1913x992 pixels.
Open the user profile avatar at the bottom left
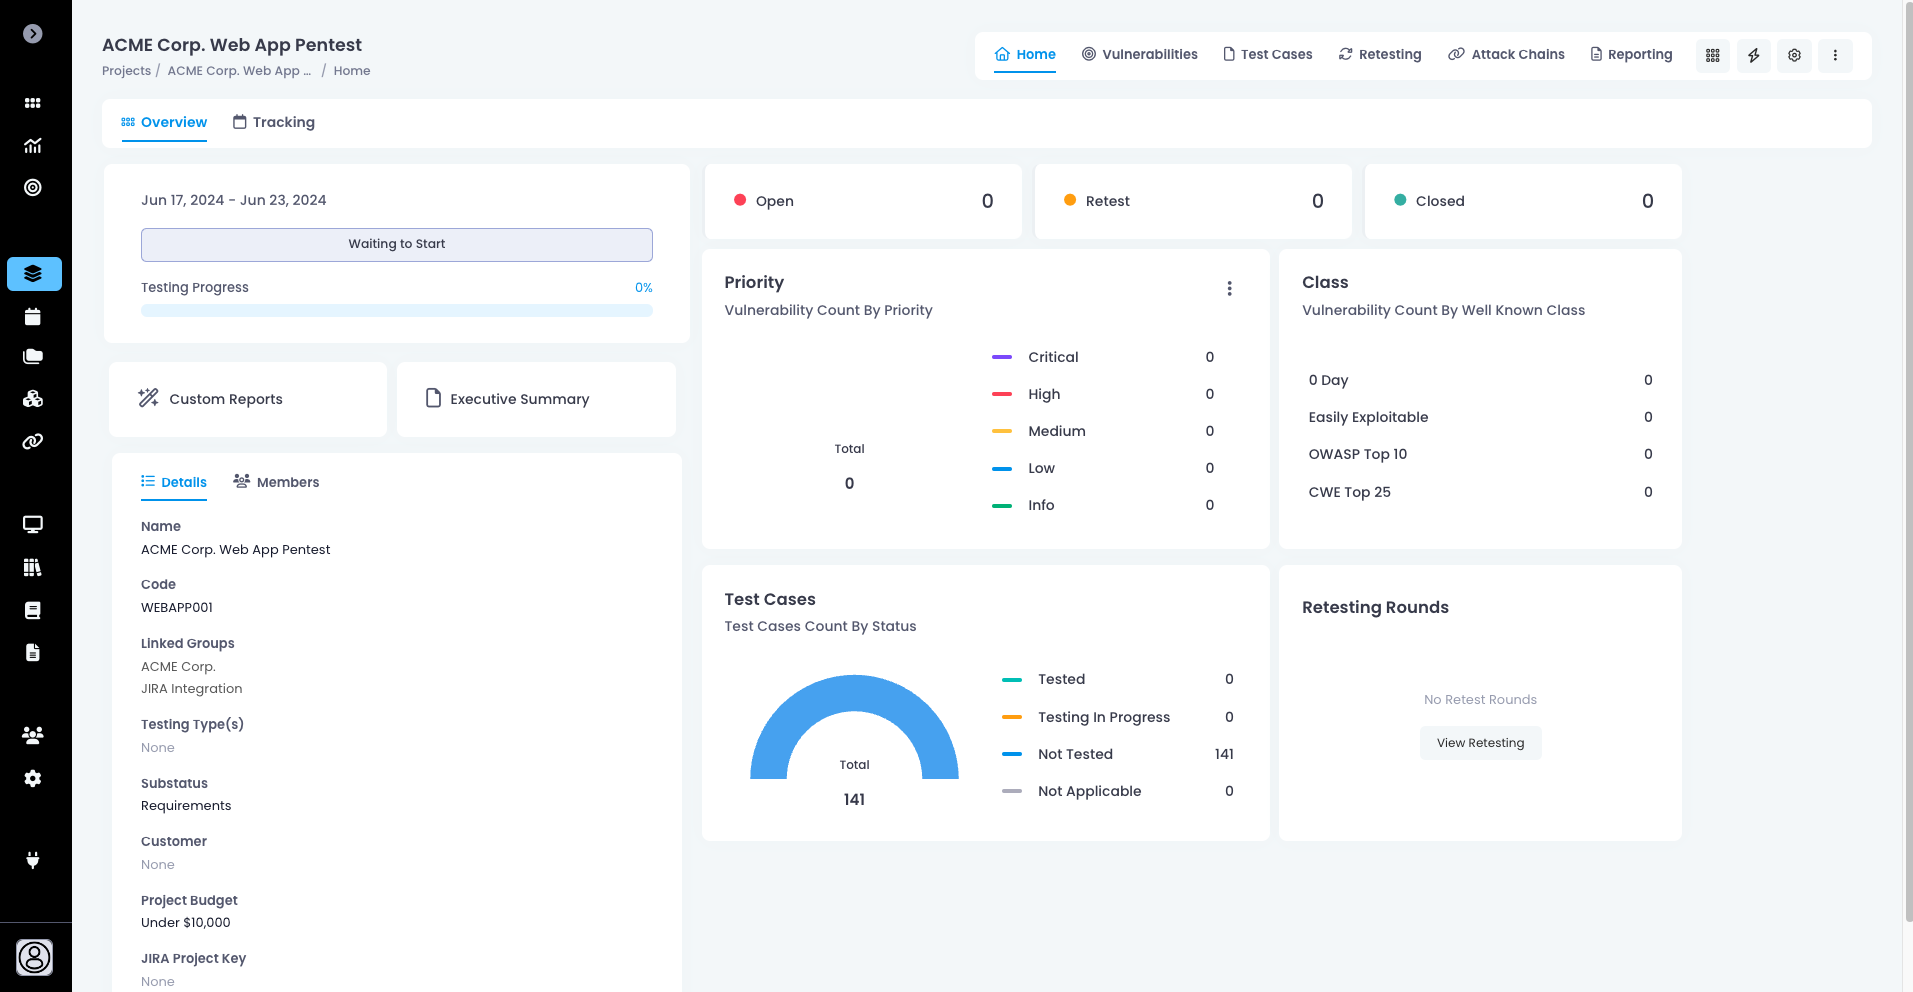[35, 957]
